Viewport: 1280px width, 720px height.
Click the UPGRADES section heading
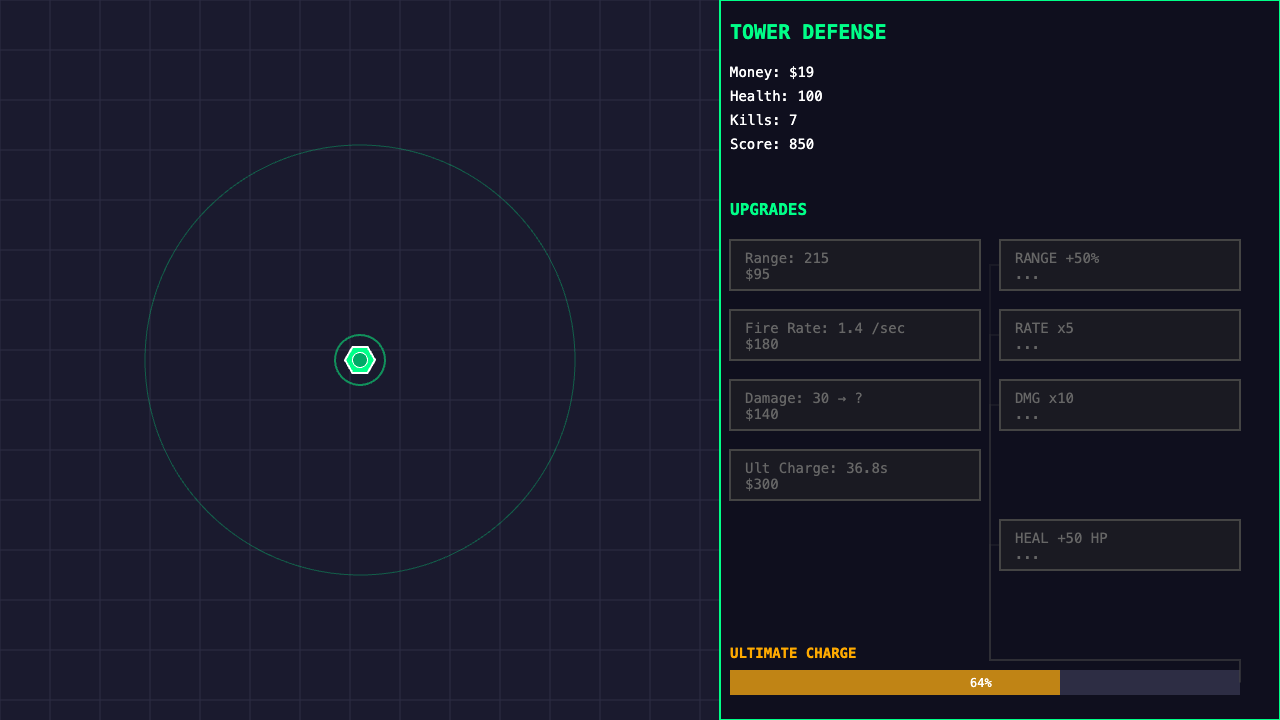(768, 209)
